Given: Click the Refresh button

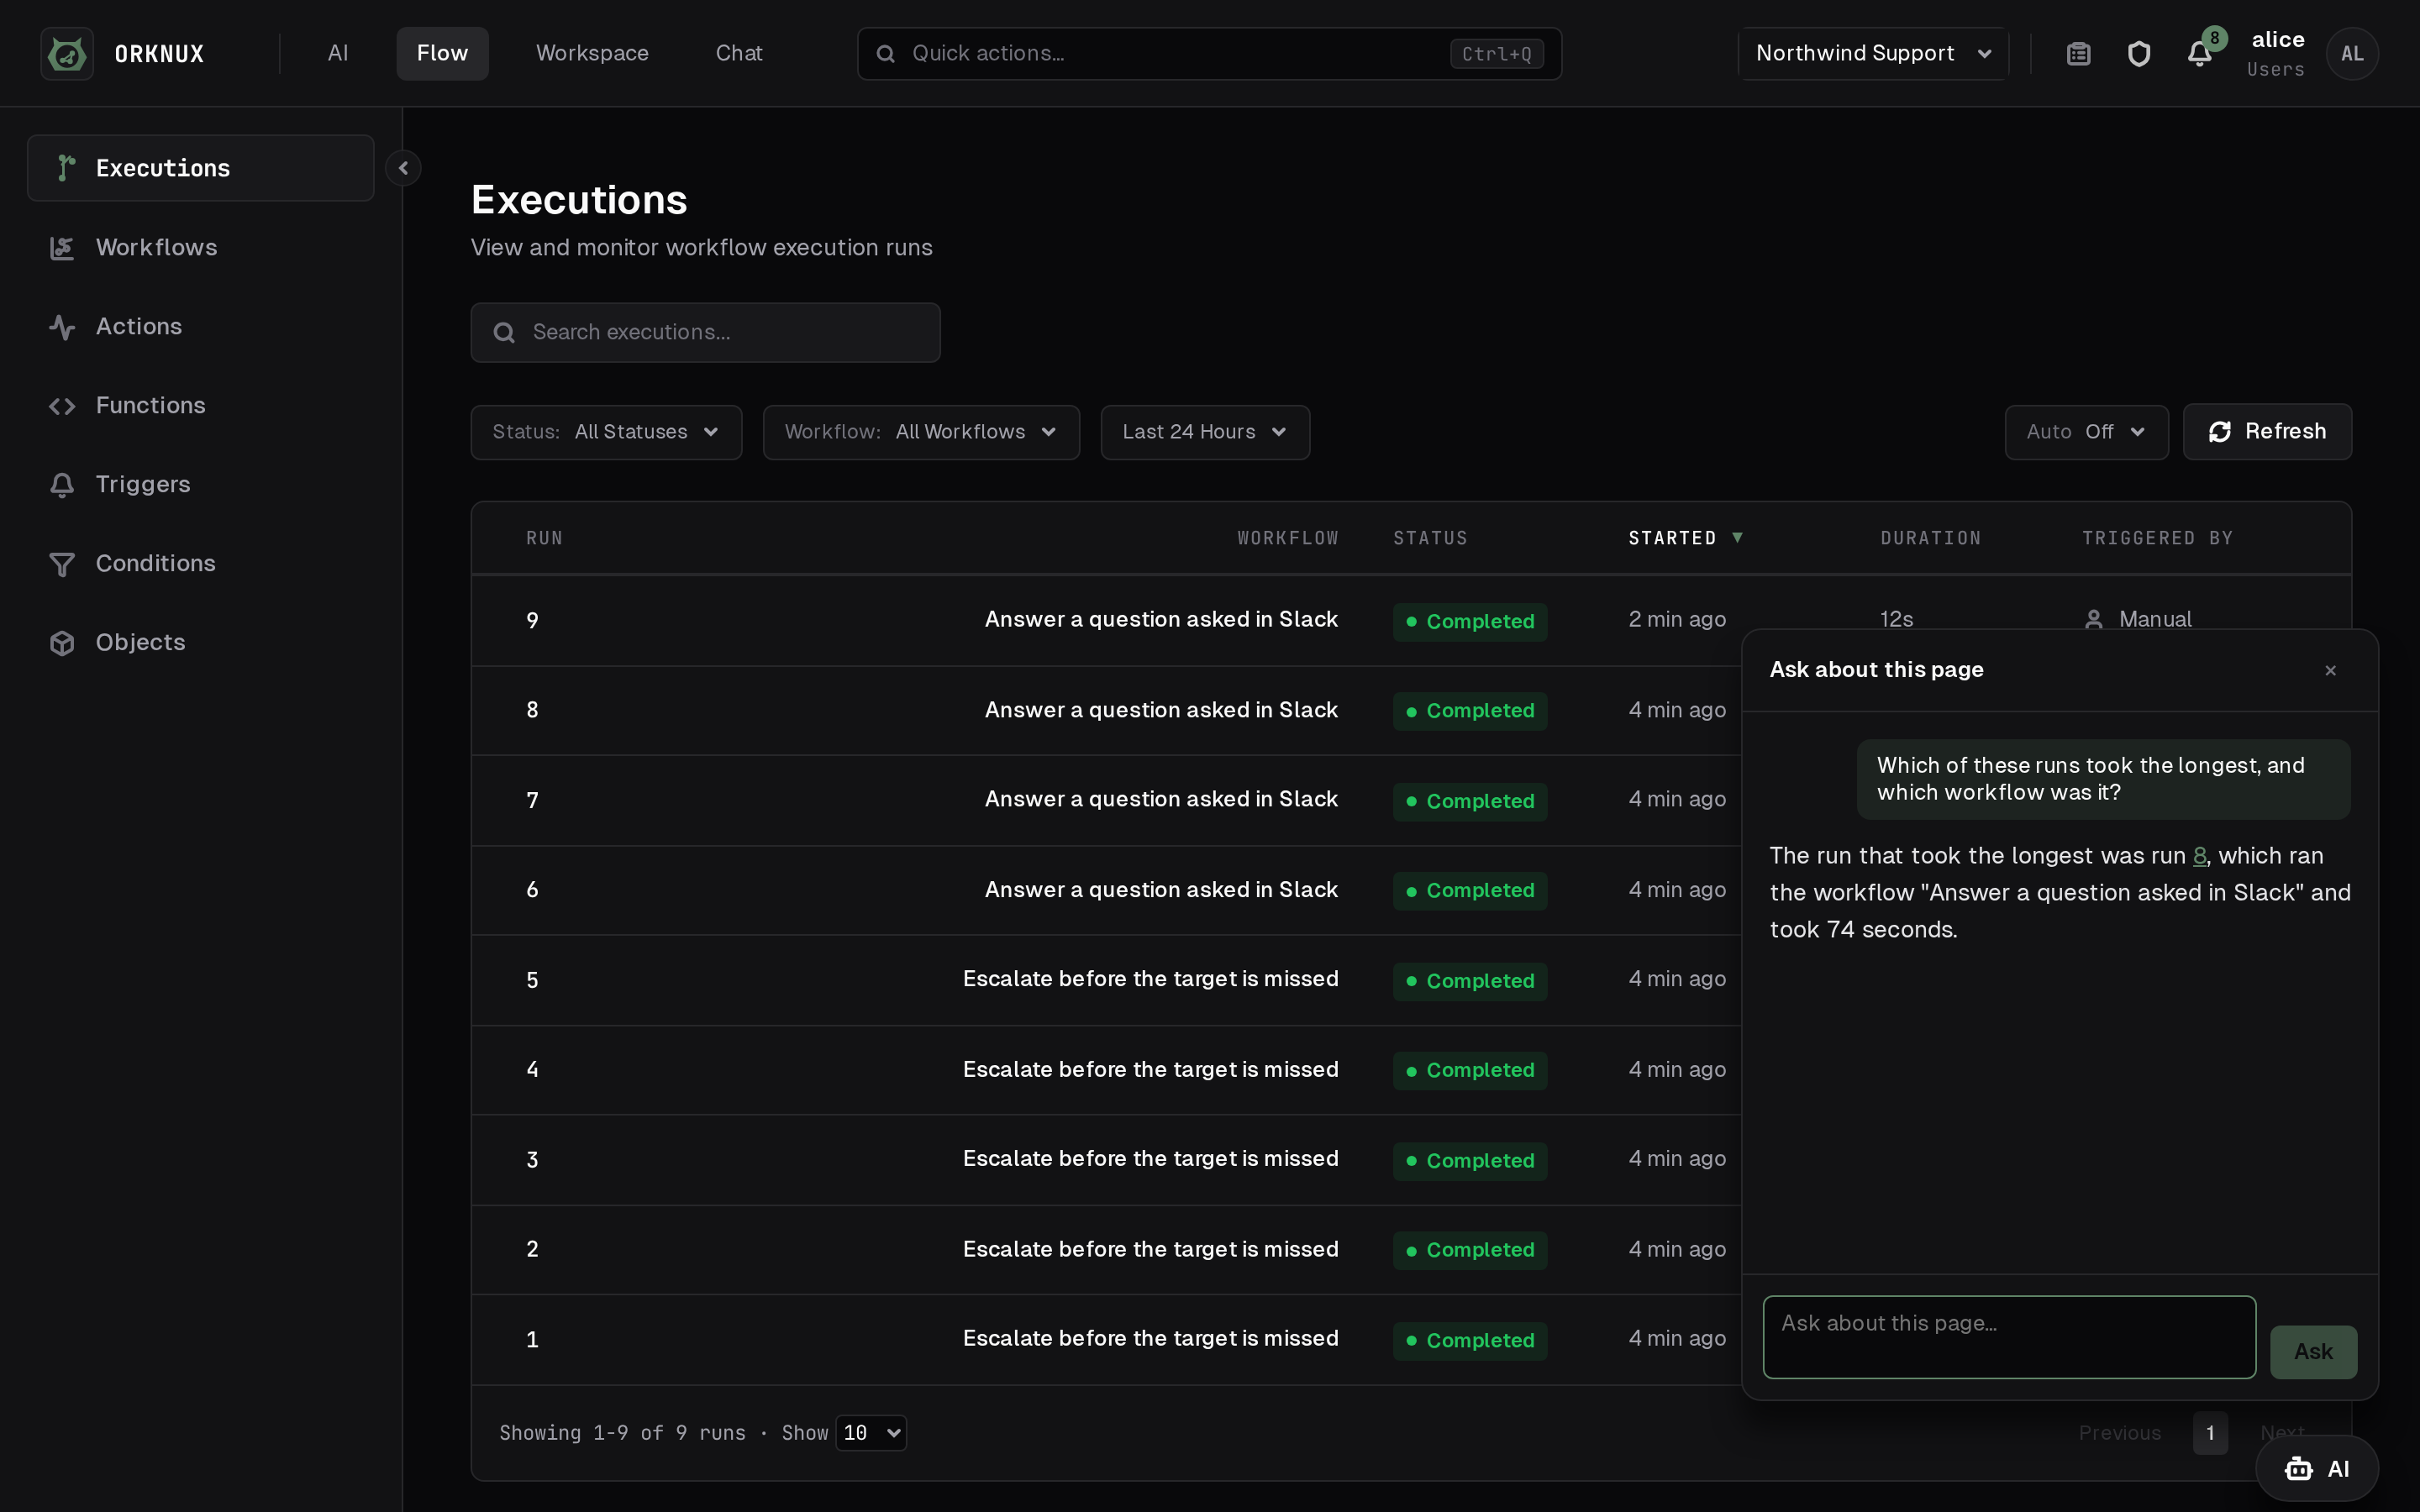Looking at the screenshot, I should pyautogui.click(x=2267, y=431).
